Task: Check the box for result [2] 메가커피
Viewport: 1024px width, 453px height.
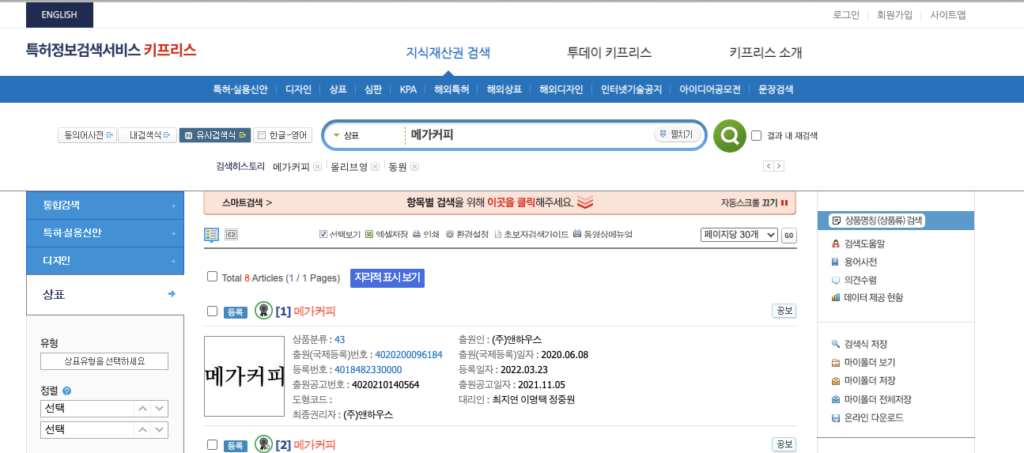Action: coord(212,445)
